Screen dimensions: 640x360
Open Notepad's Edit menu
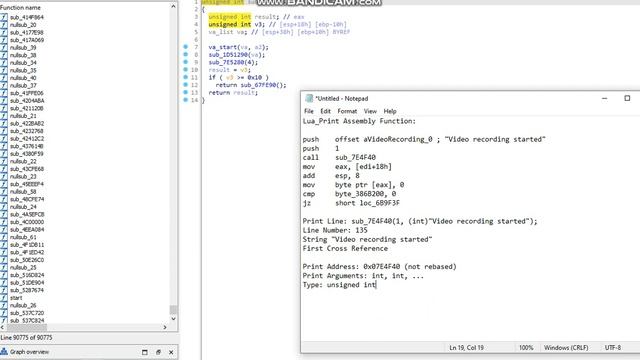click(325, 111)
